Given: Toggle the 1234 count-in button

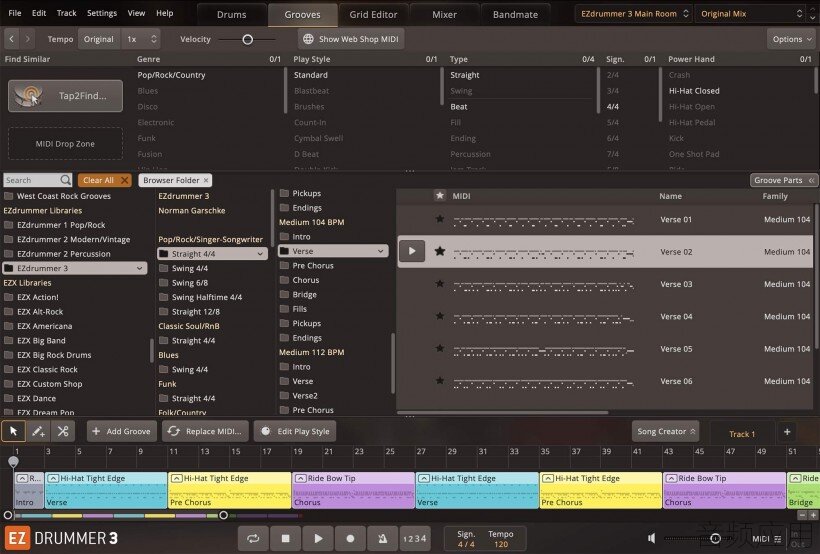Looking at the screenshot, I should pos(415,538).
